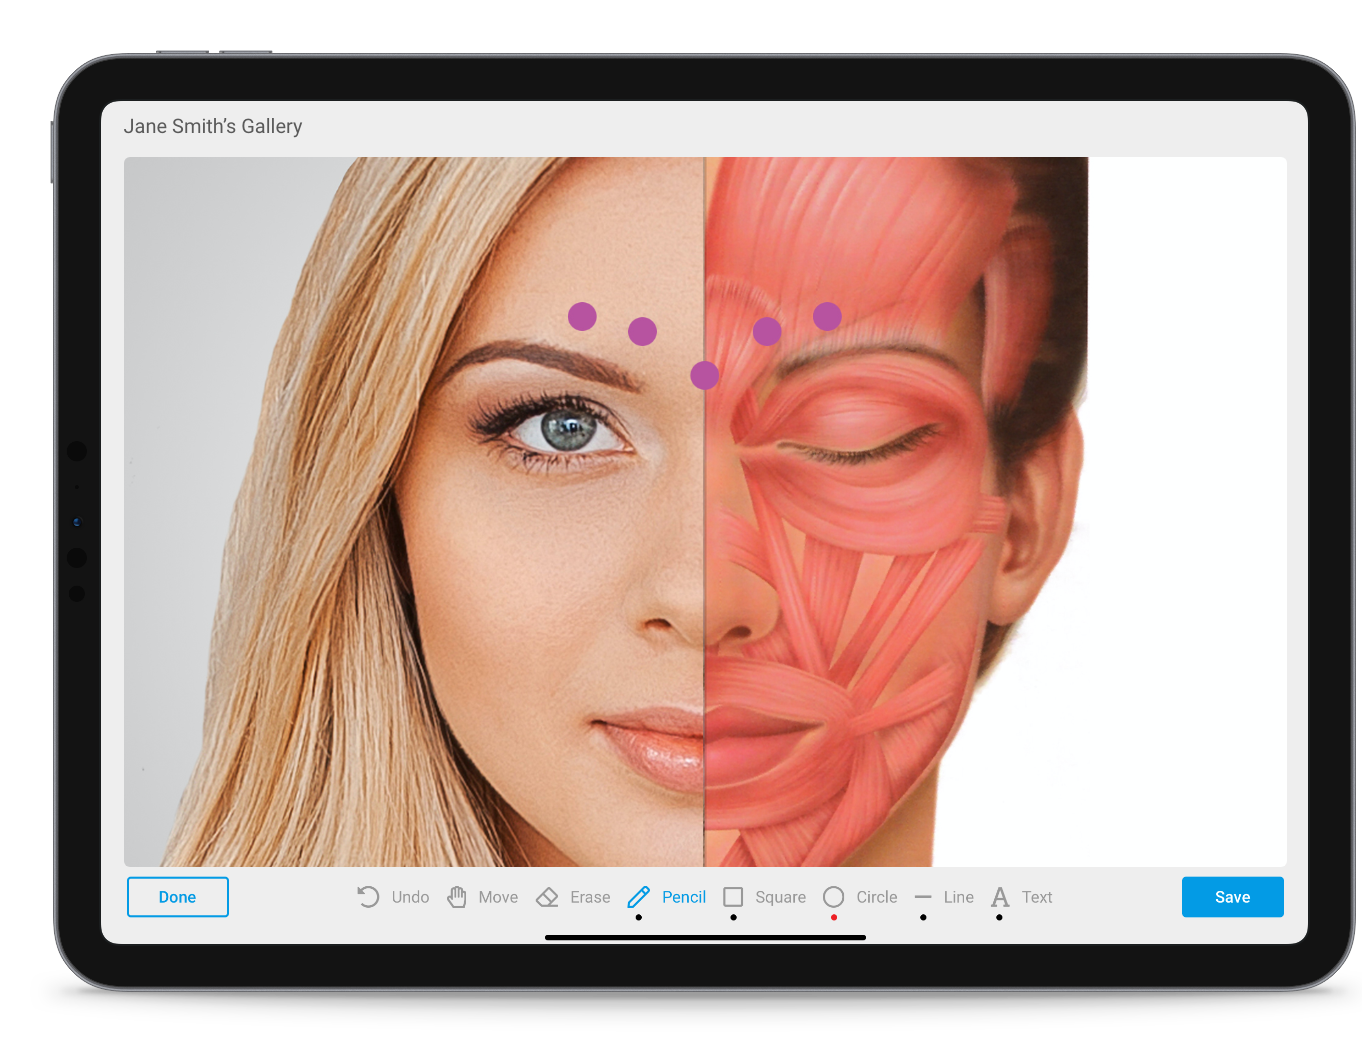The height and width of the screenshot is (1045, 1362).
Task: Select the Text annotation tool
Action: pos(1020,897)
